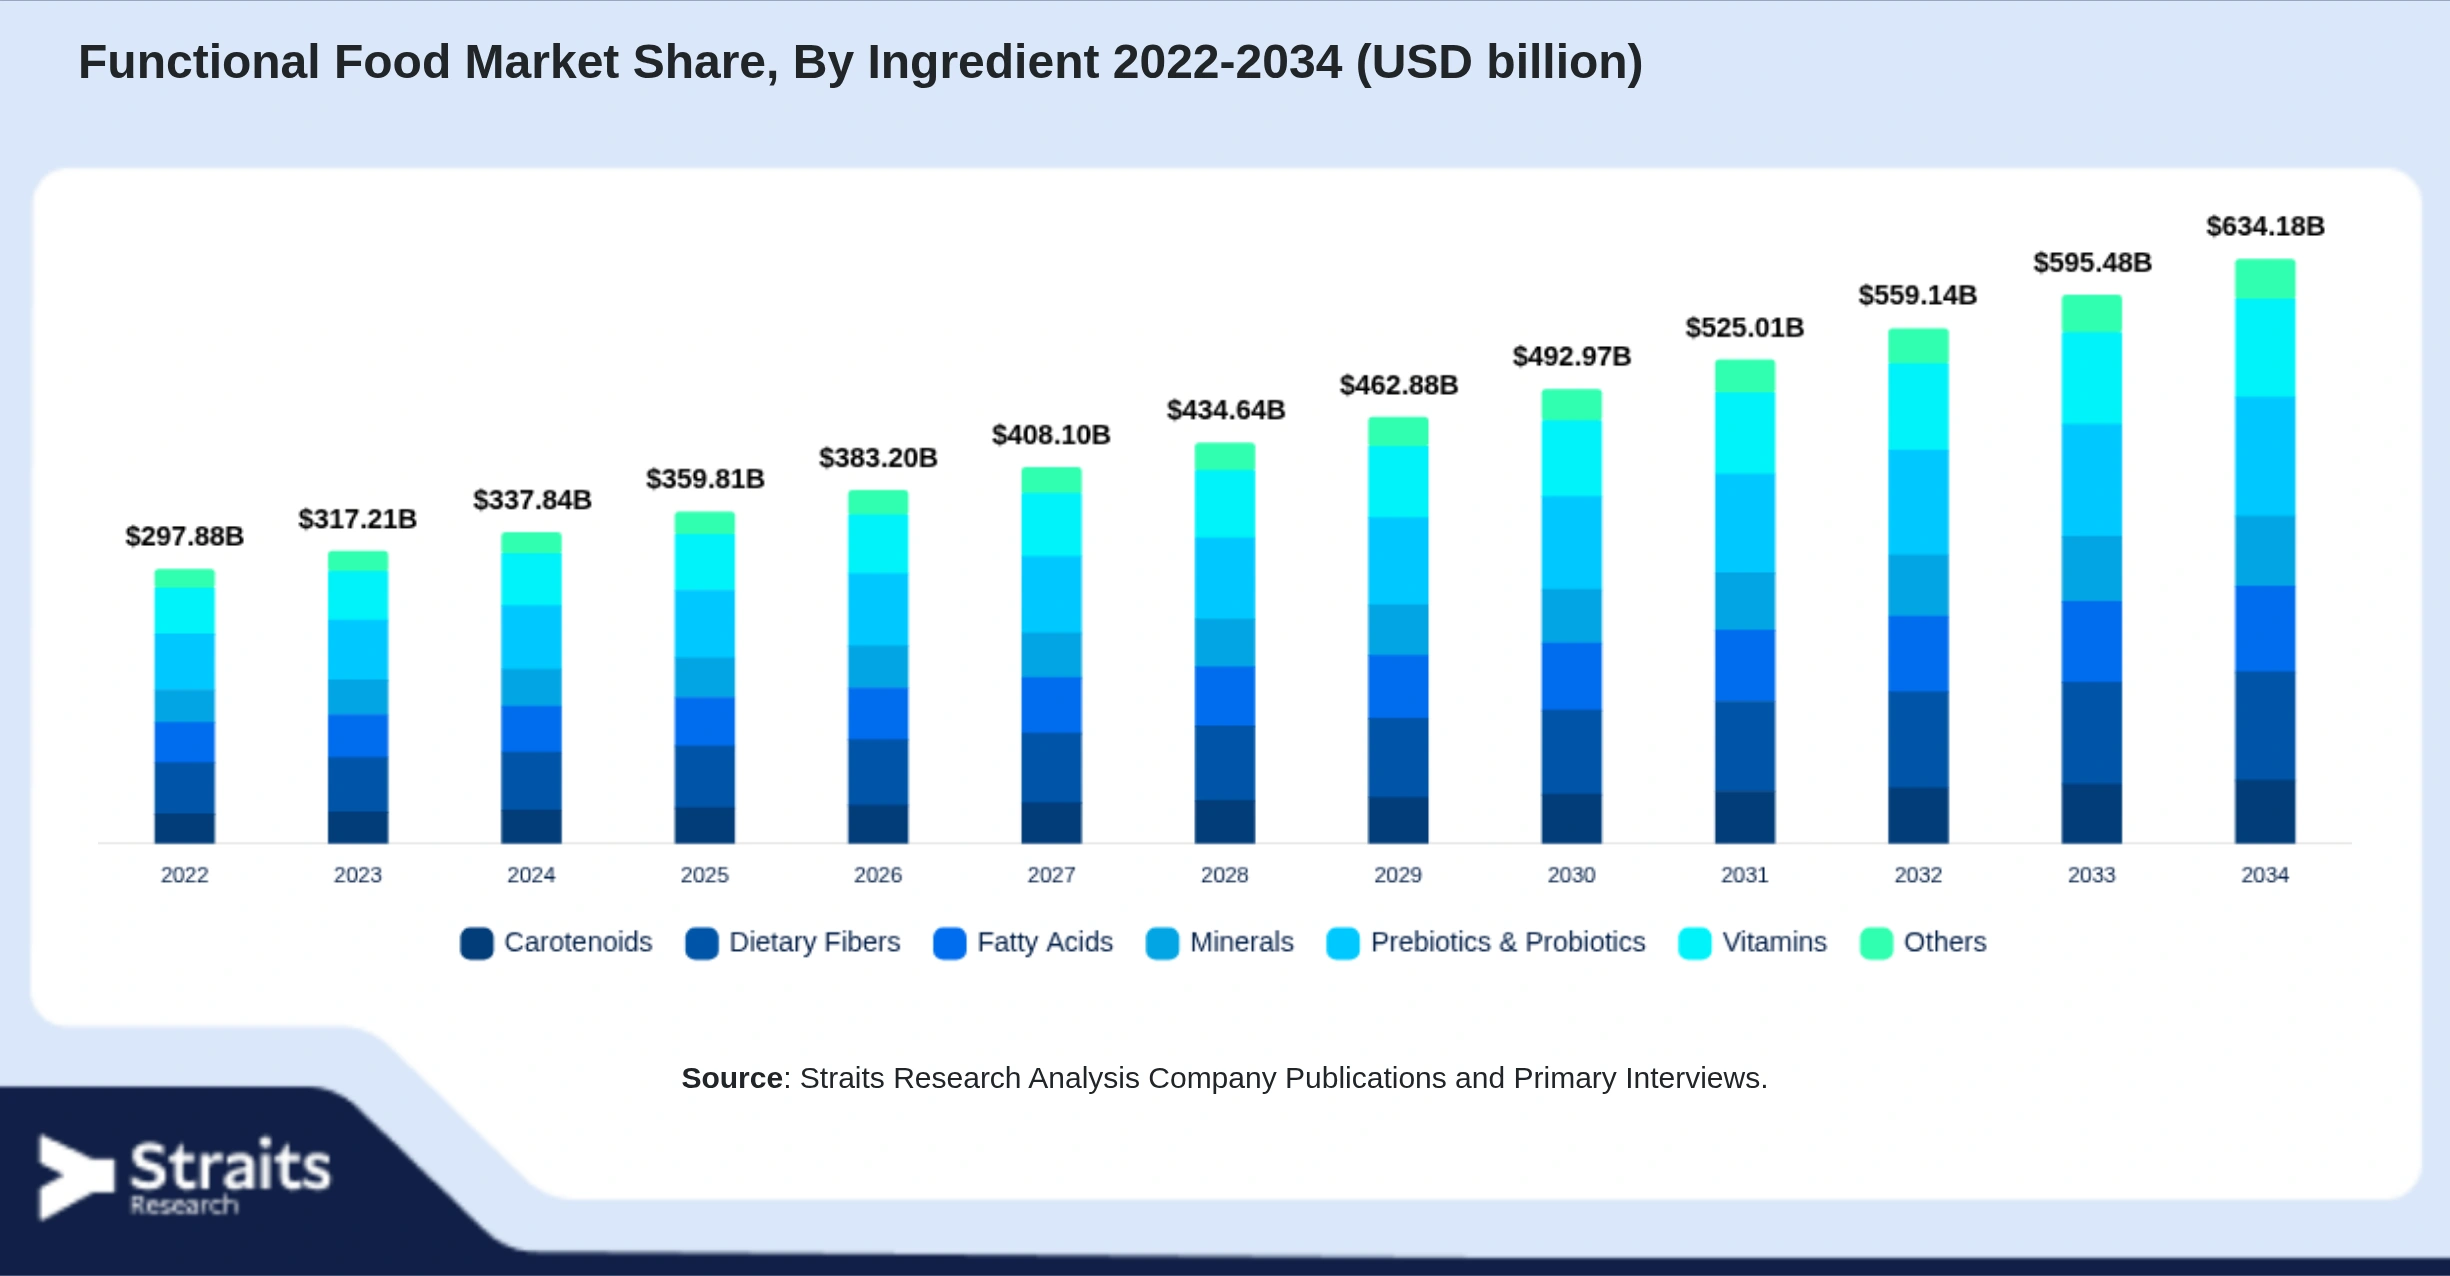Toggle the Minerals legend label
2450x1276 pixels.
[x=1242, y=942]
